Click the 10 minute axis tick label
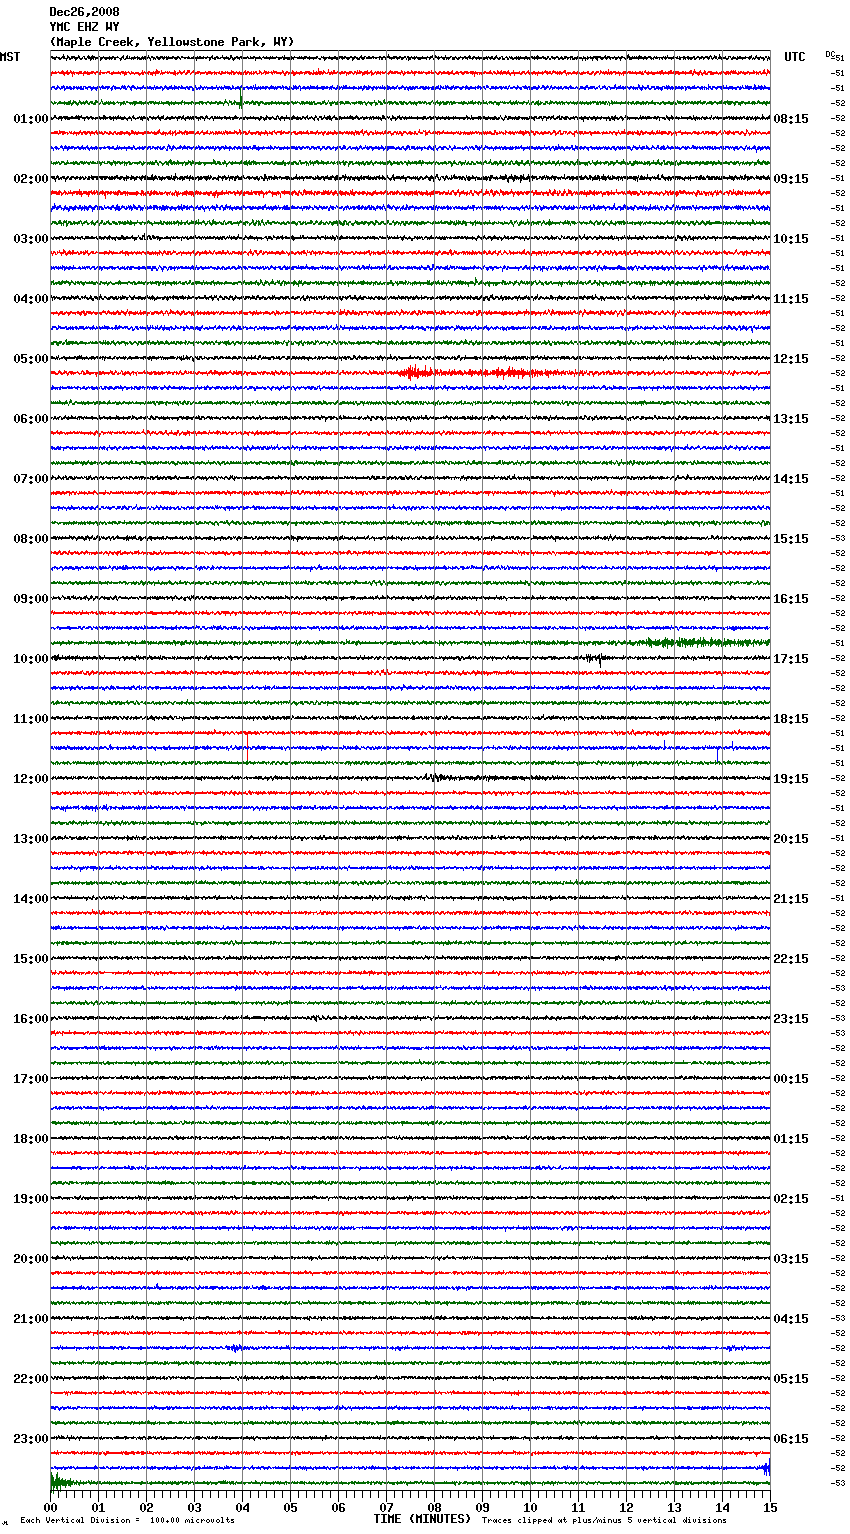Screen dimensions: 850x1534 (x=530, y=1508)
